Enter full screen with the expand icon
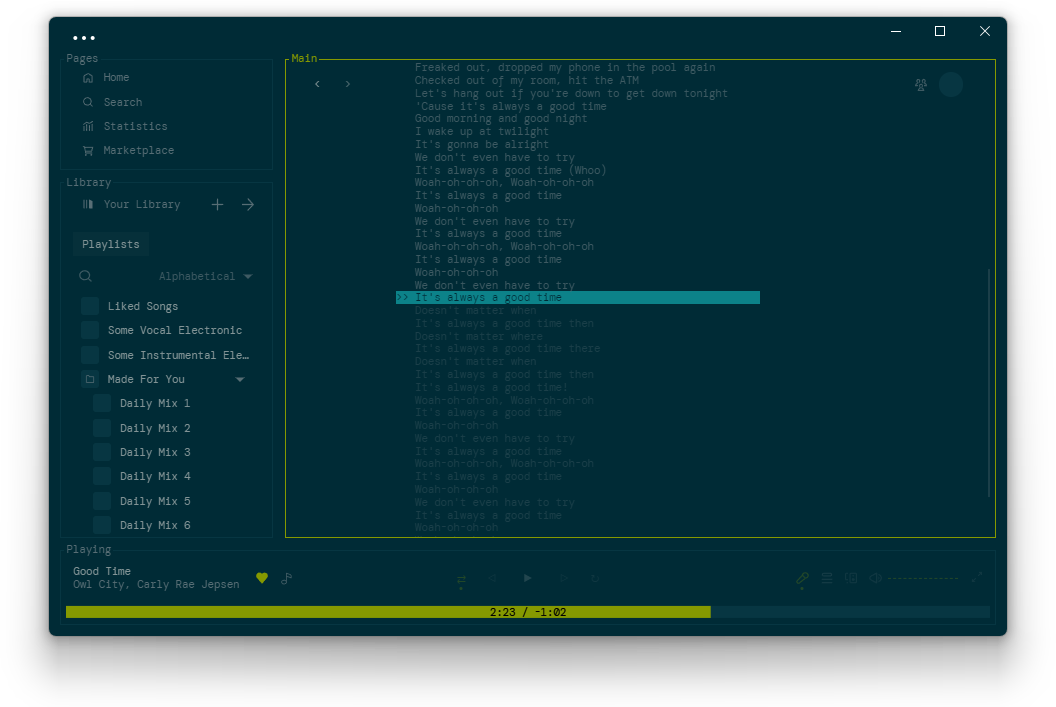 click(977, 578)
